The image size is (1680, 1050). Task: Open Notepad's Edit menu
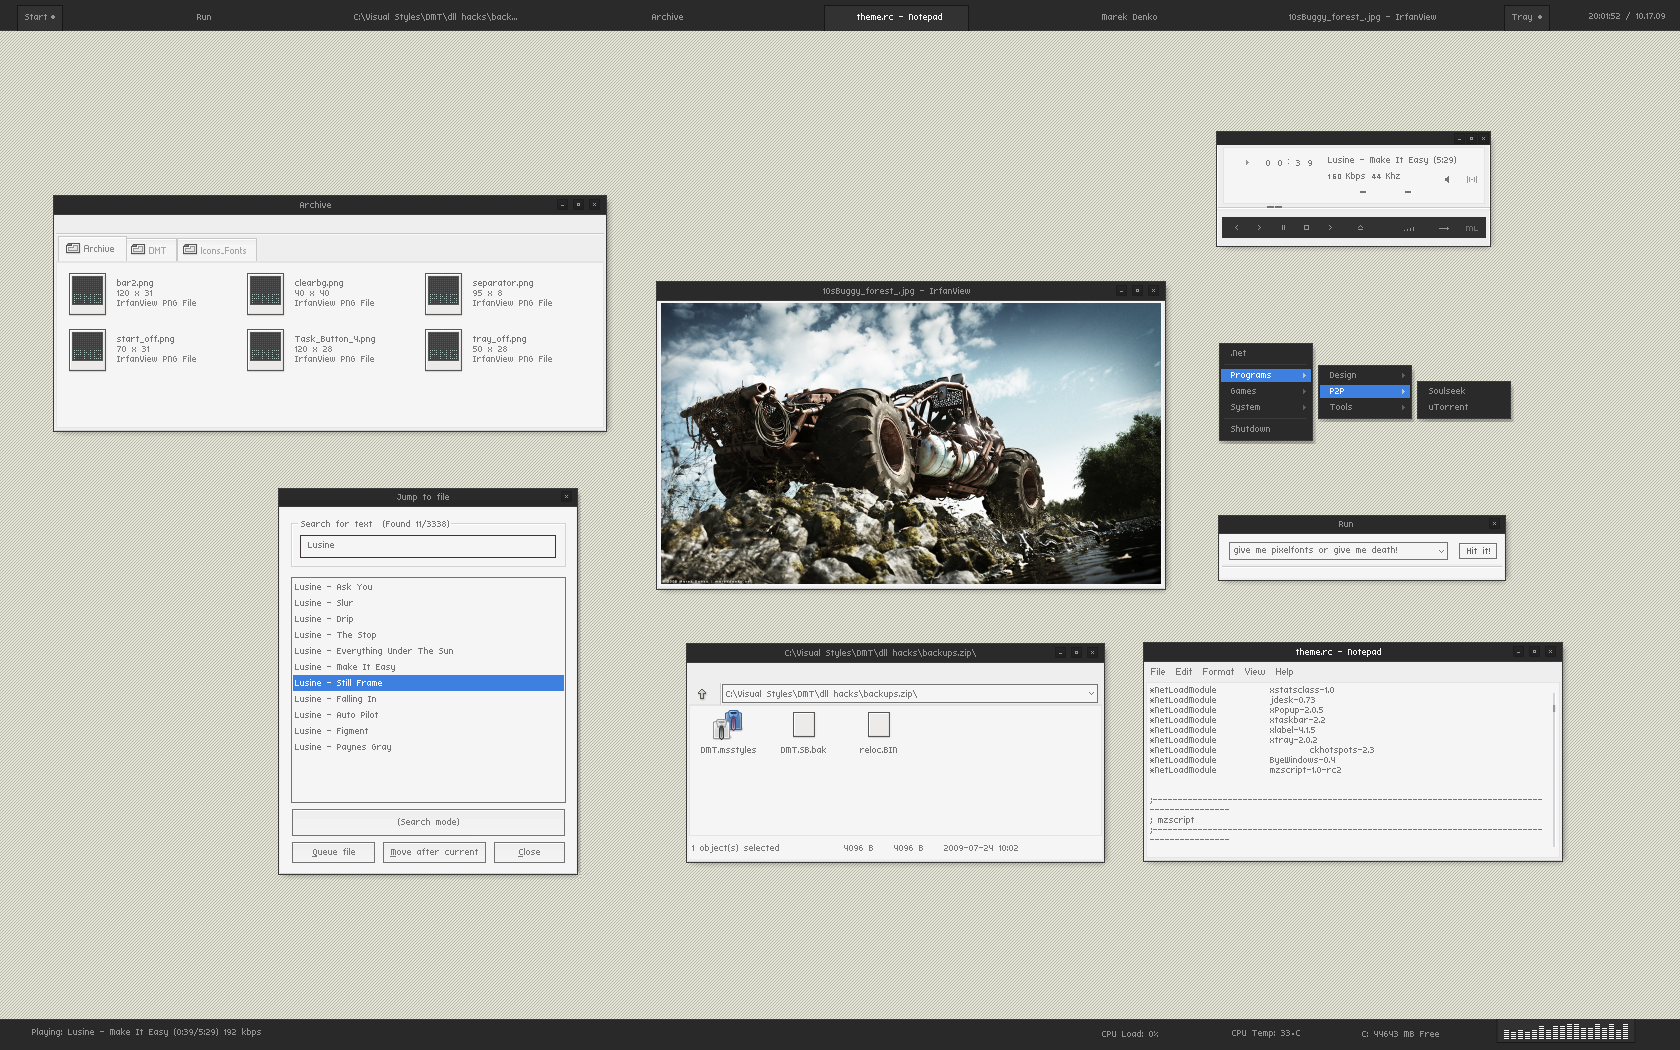(x=1183, y=672)
